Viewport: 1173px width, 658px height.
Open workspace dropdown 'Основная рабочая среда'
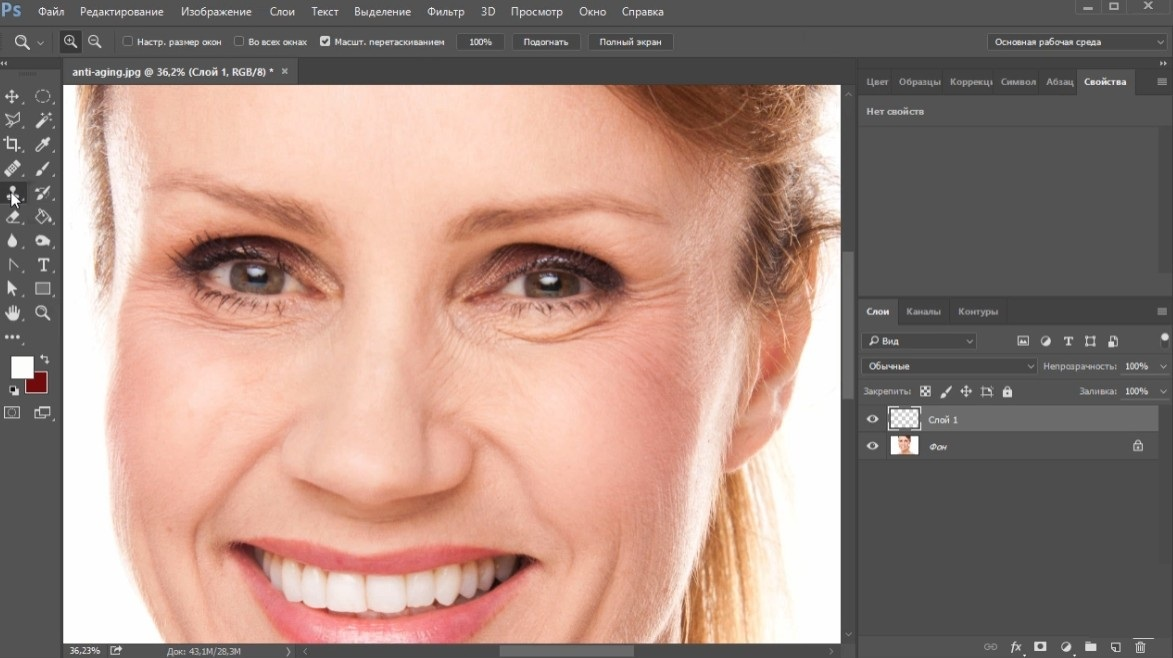[1076, 42]
